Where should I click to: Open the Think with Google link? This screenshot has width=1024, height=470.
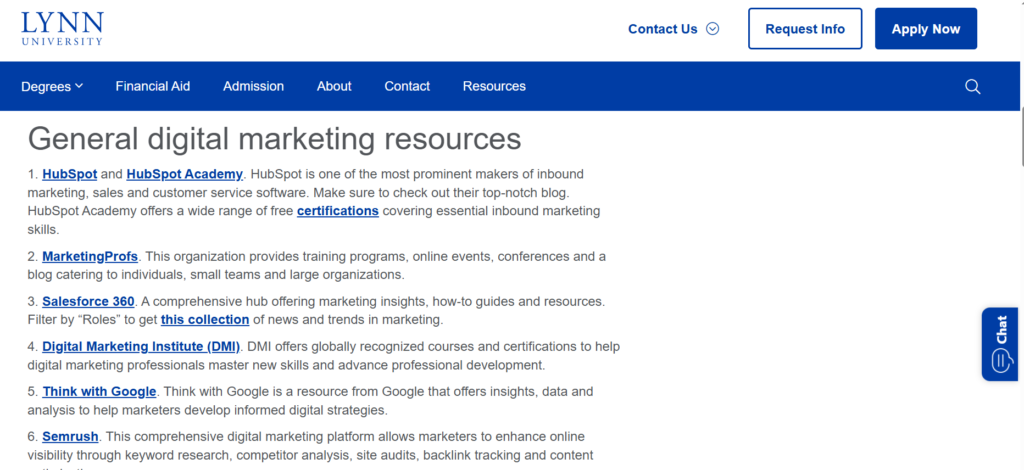99,392
